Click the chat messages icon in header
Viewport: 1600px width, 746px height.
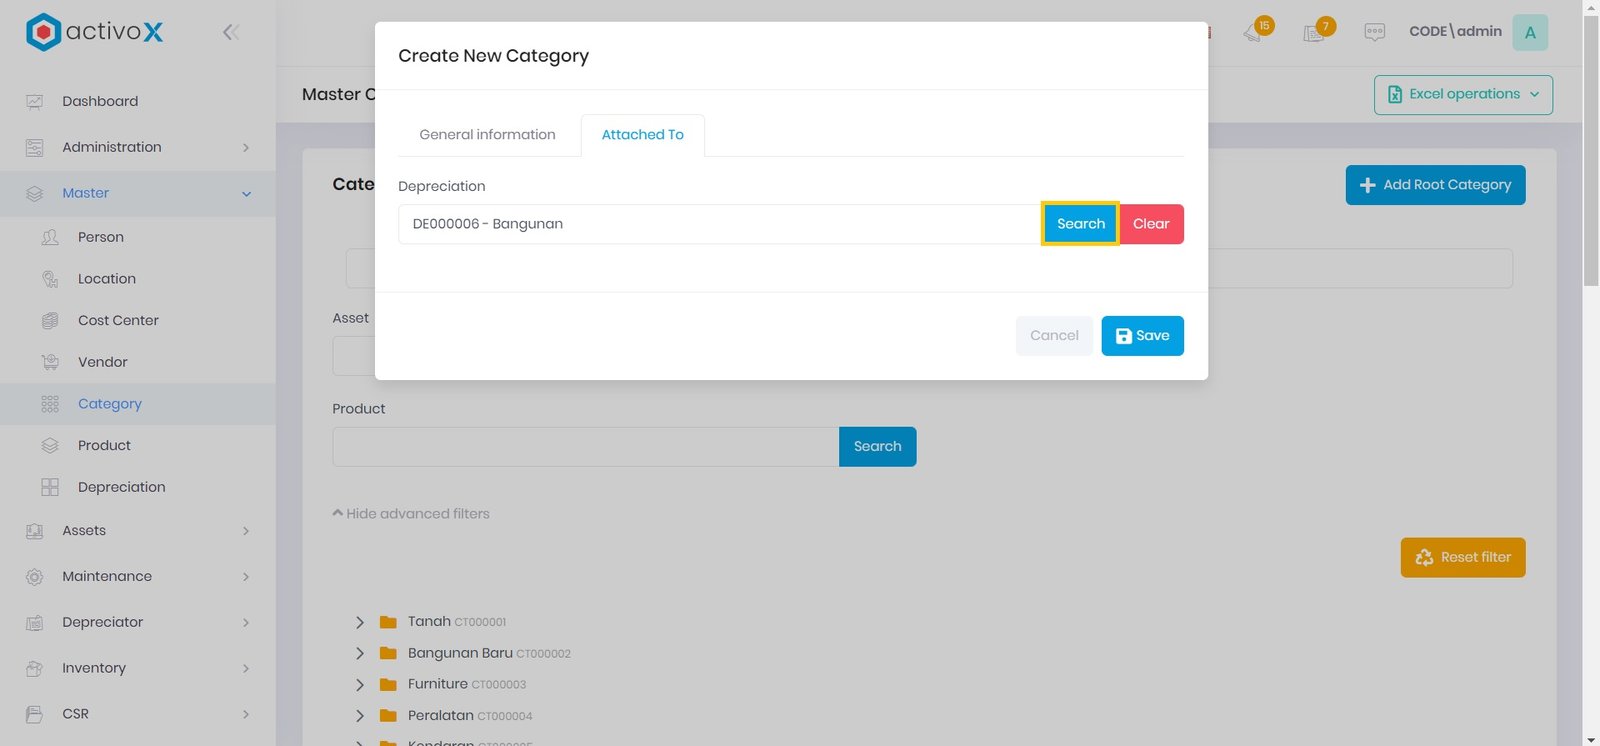pyautogui.click(x=1374, y=32)
